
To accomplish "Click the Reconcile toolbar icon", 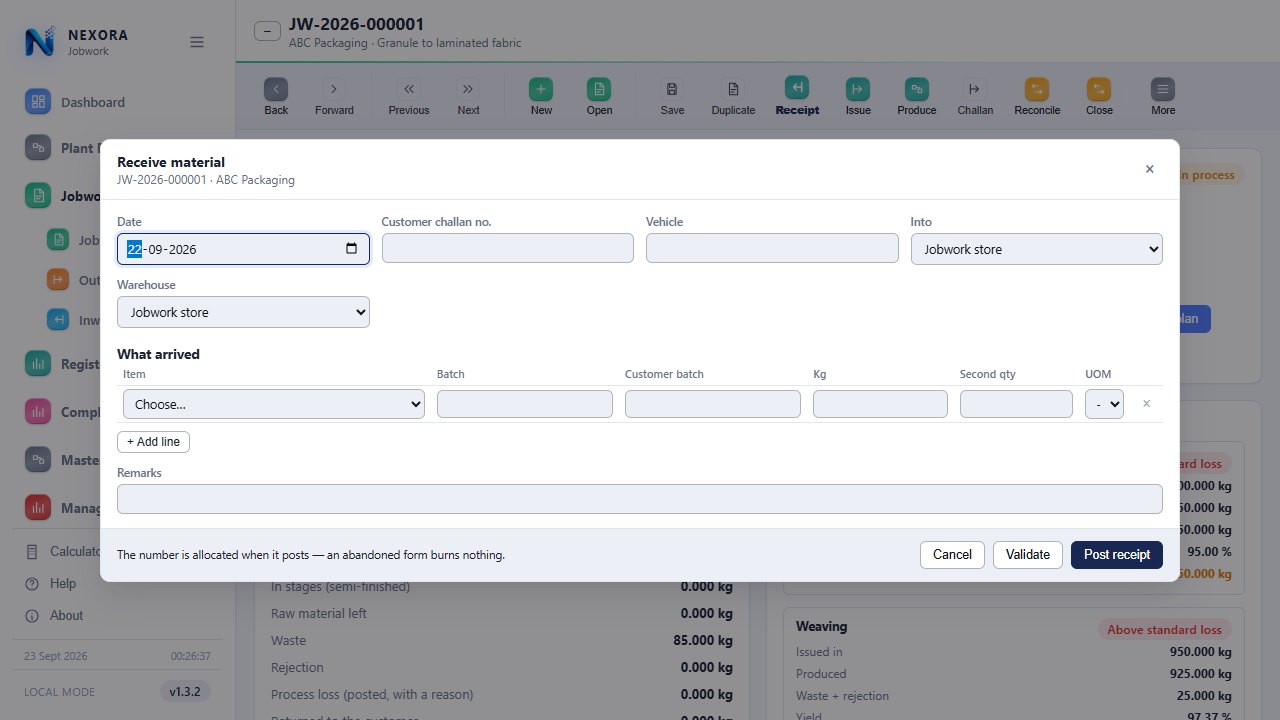I will click(x=1037, y=89).
